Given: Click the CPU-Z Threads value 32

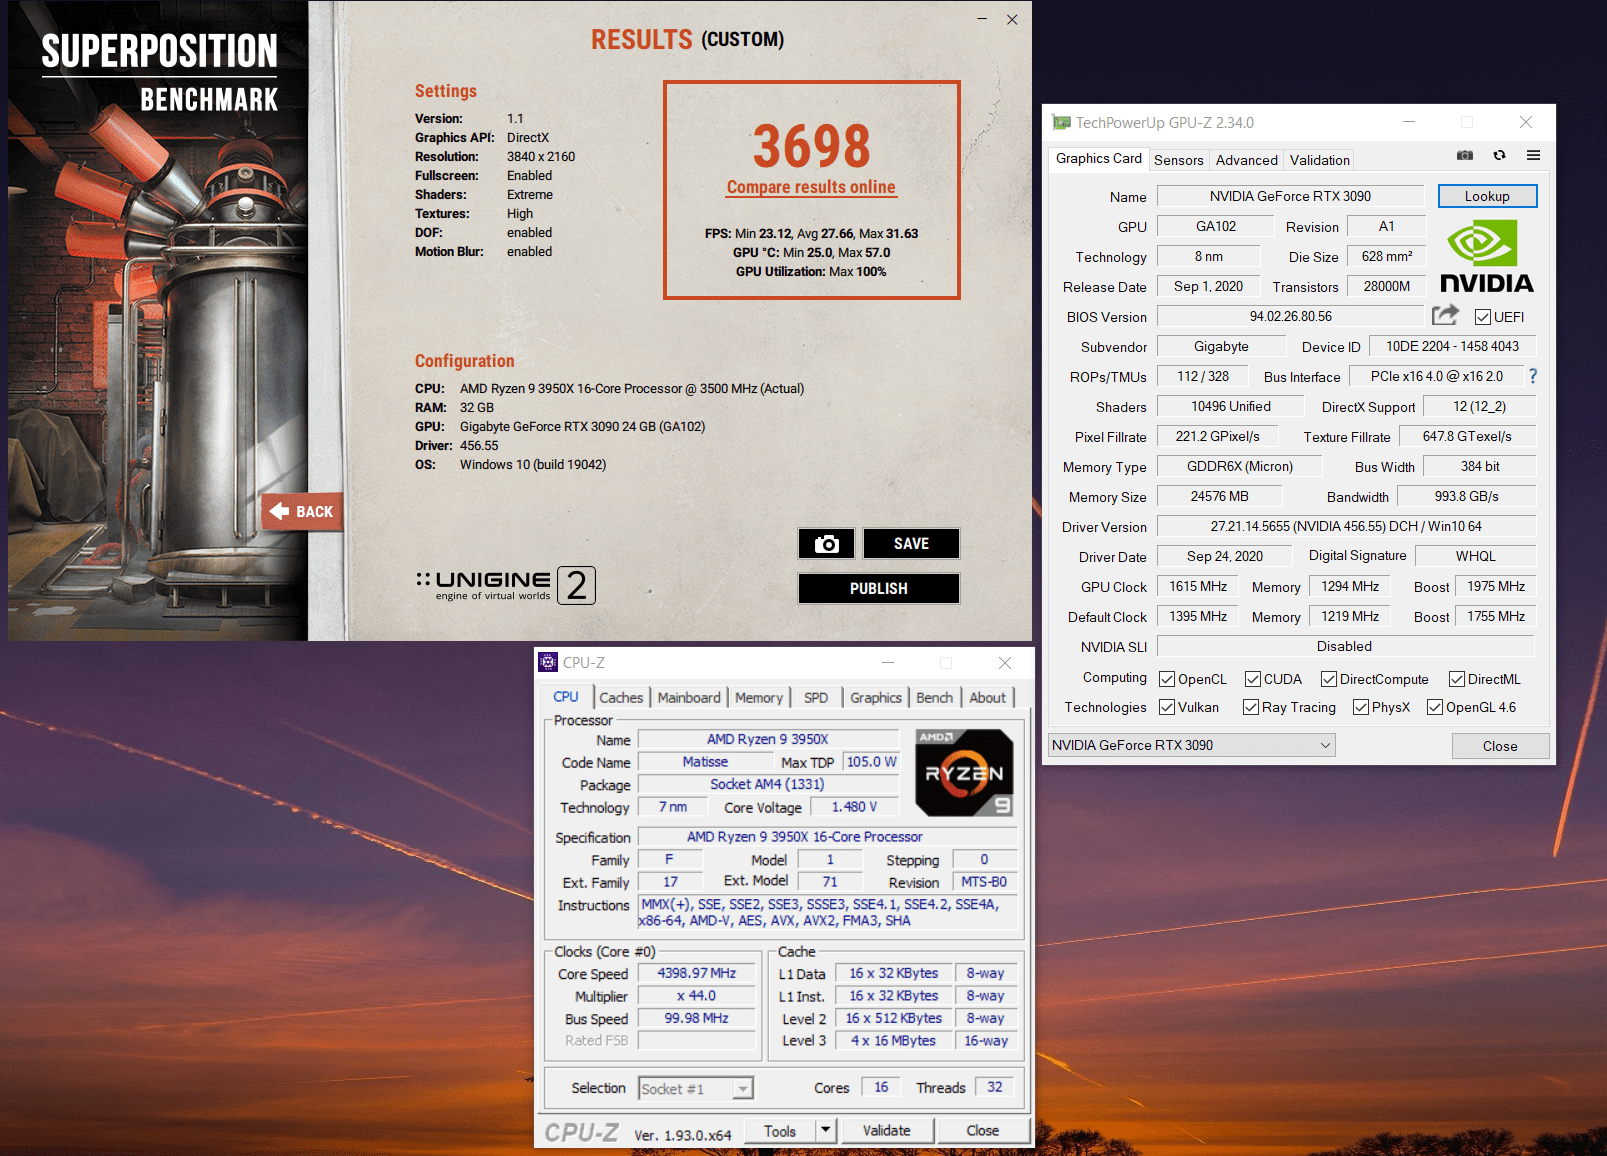Looking at the screenshot, I should [994, 1087].
